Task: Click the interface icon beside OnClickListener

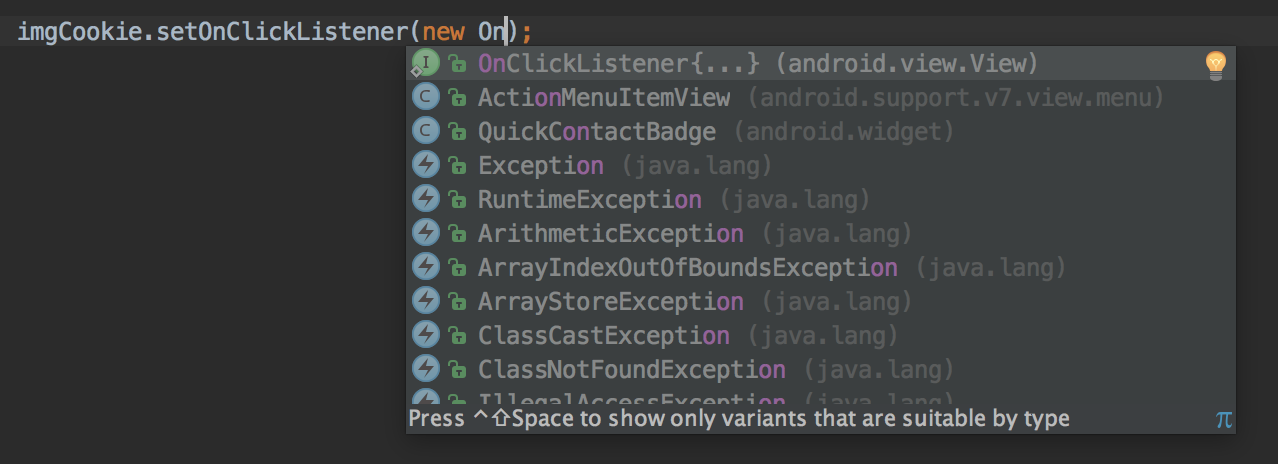Action: coord(426,64)
